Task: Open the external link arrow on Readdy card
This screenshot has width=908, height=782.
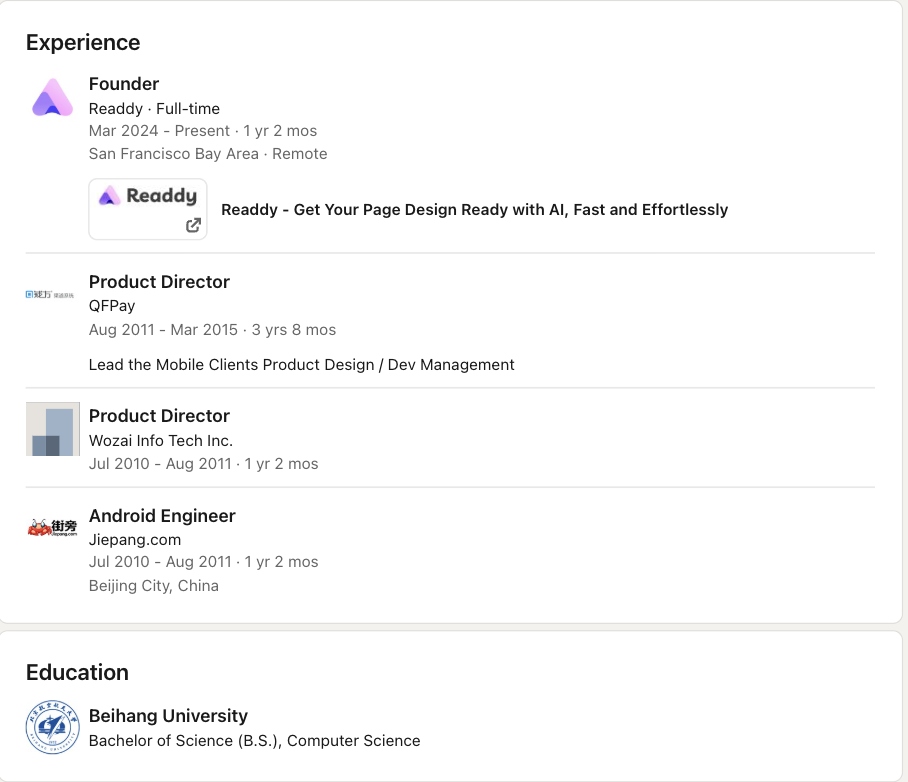Action: 193,225
